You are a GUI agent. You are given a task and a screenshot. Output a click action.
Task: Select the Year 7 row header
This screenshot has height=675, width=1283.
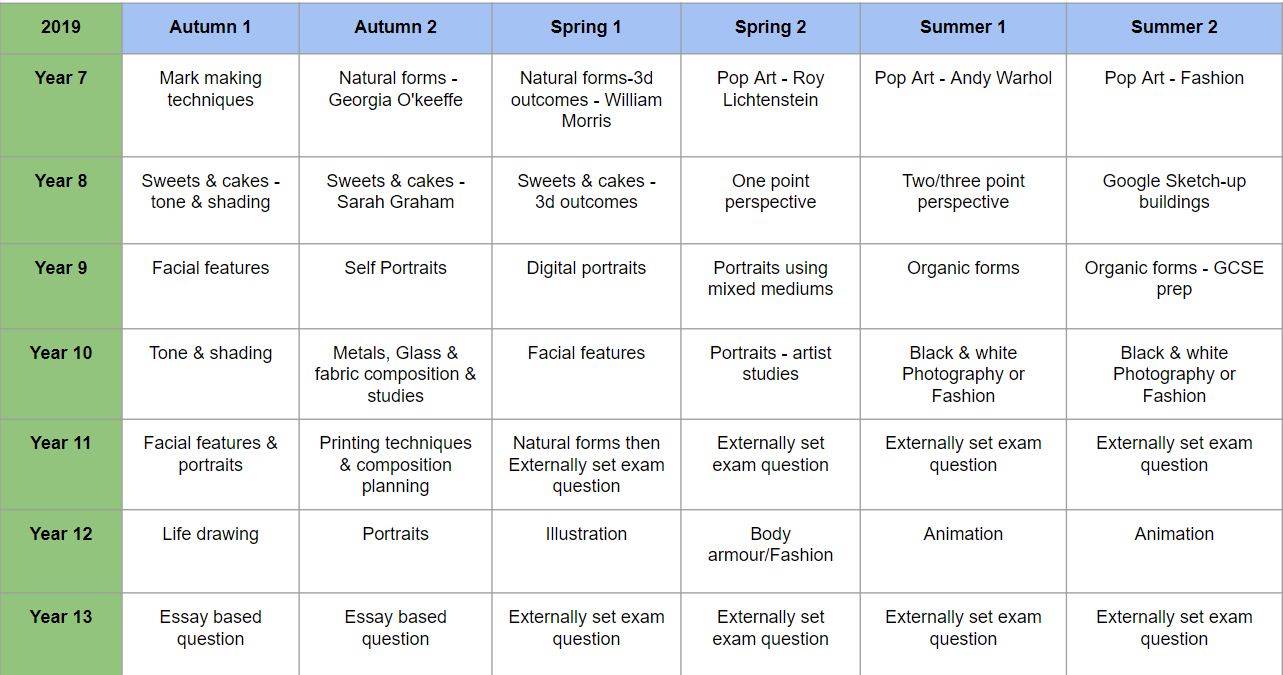click(61, 105)
